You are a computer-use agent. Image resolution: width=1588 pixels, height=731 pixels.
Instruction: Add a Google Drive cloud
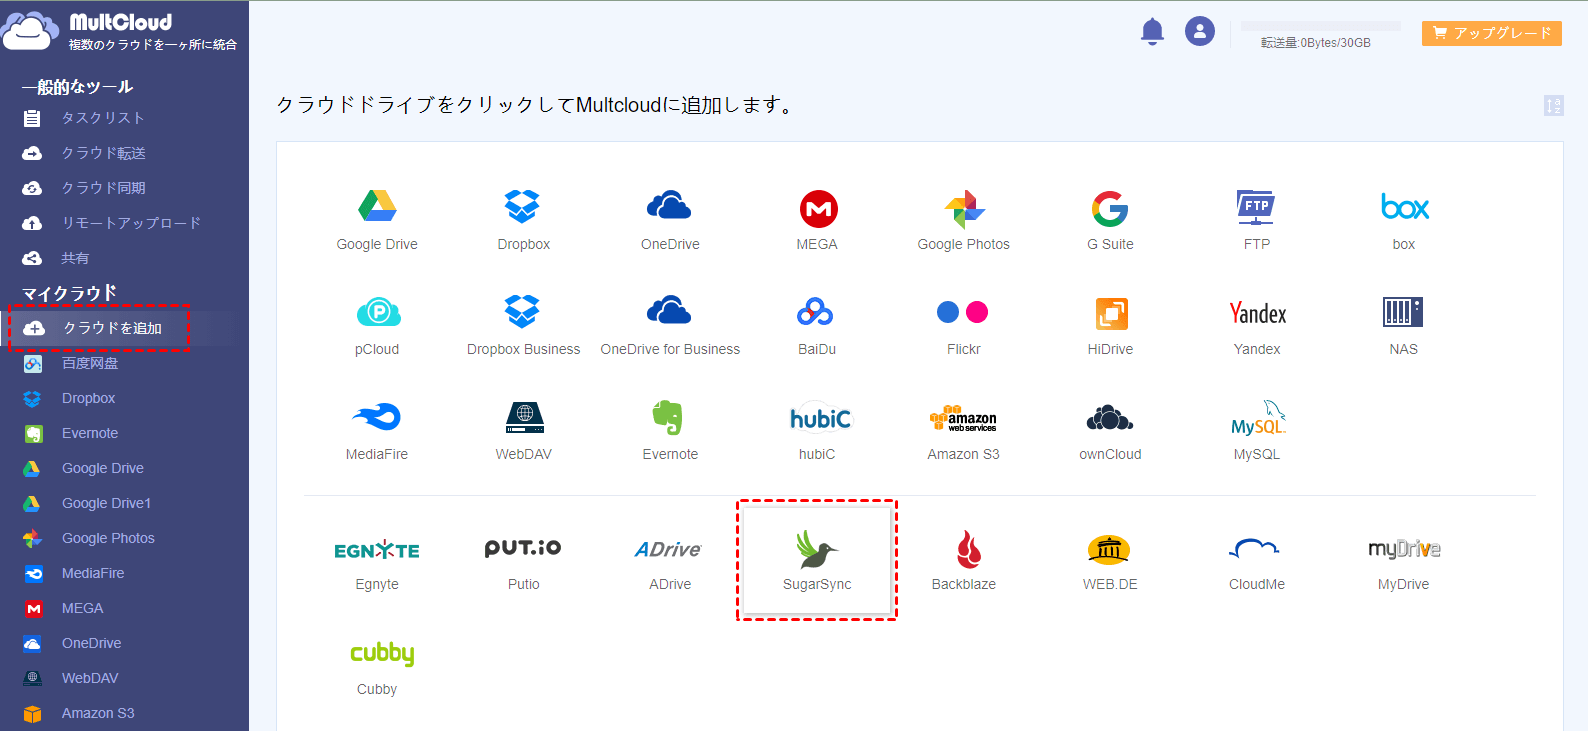pos(377,219)
